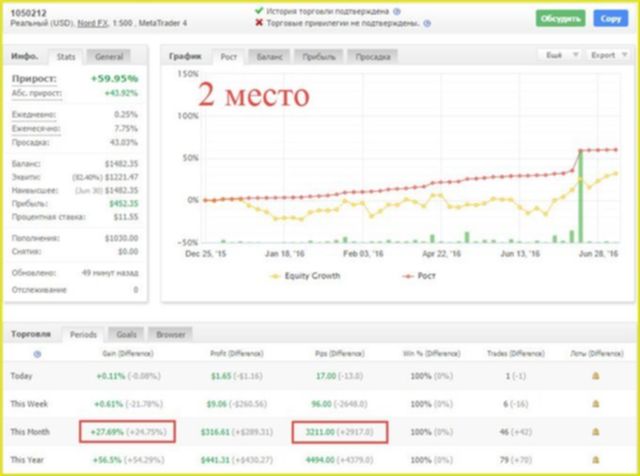
Task: Click the Прирост label in the stats panel
Action: pyautogui.click(x=34, y=79)
